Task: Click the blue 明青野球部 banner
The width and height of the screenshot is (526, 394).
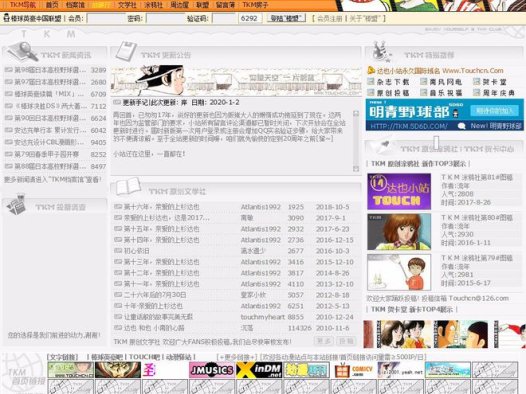Action: coord(444,114)
